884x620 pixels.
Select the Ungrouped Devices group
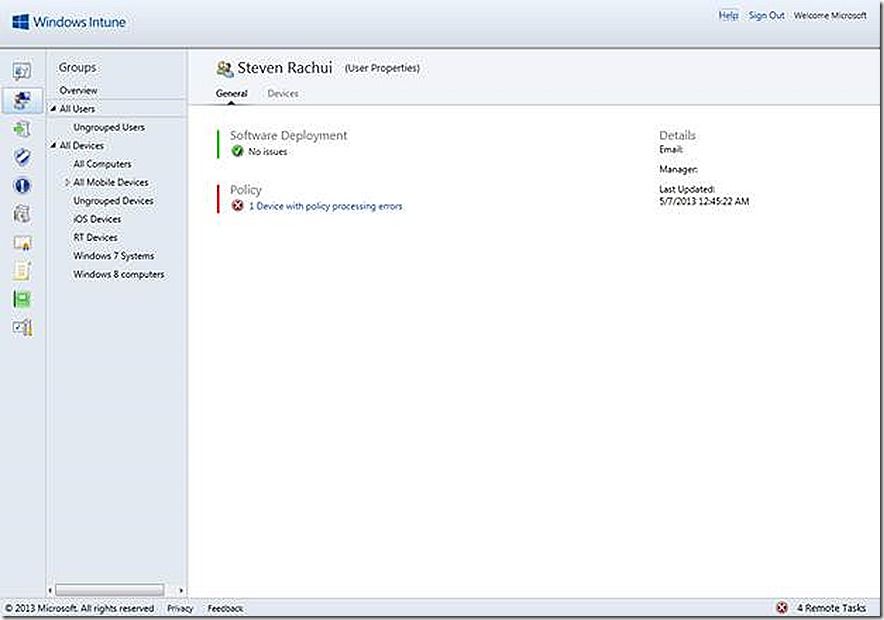[113, 201]
